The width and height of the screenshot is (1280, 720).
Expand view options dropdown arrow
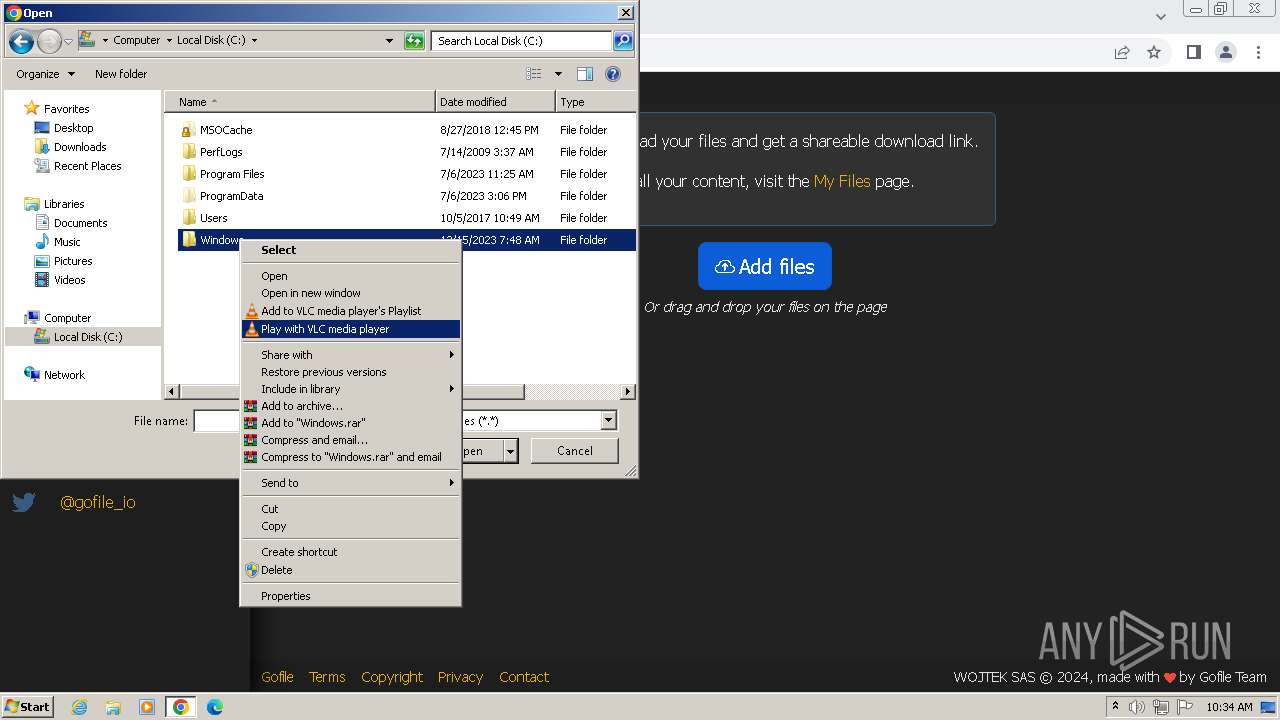558,74
